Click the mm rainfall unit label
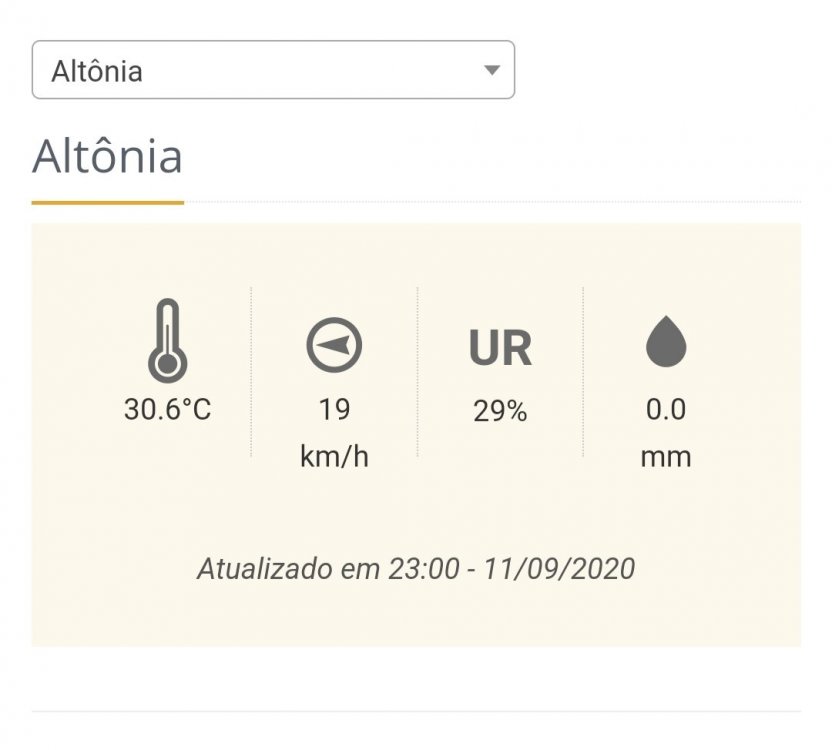This screenshot has width=832, height=750. click(666, 457)
